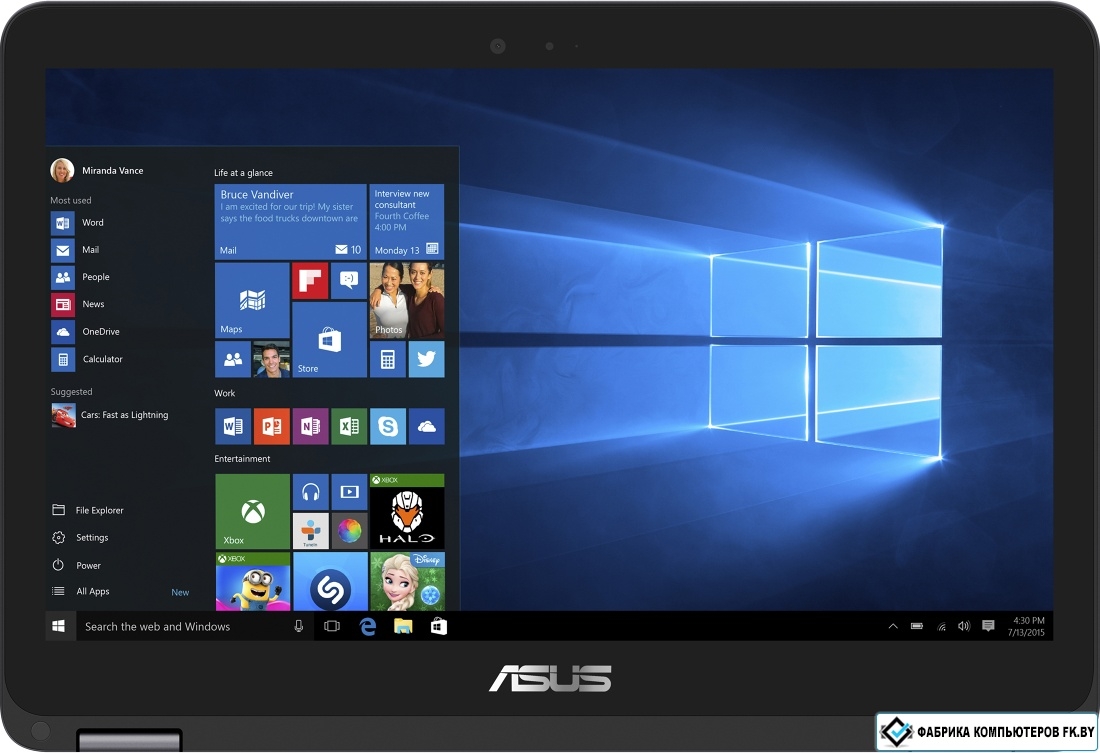Show All Apps in the Start menu
This screenshot has width=1100, height=753.
point(81,592)
